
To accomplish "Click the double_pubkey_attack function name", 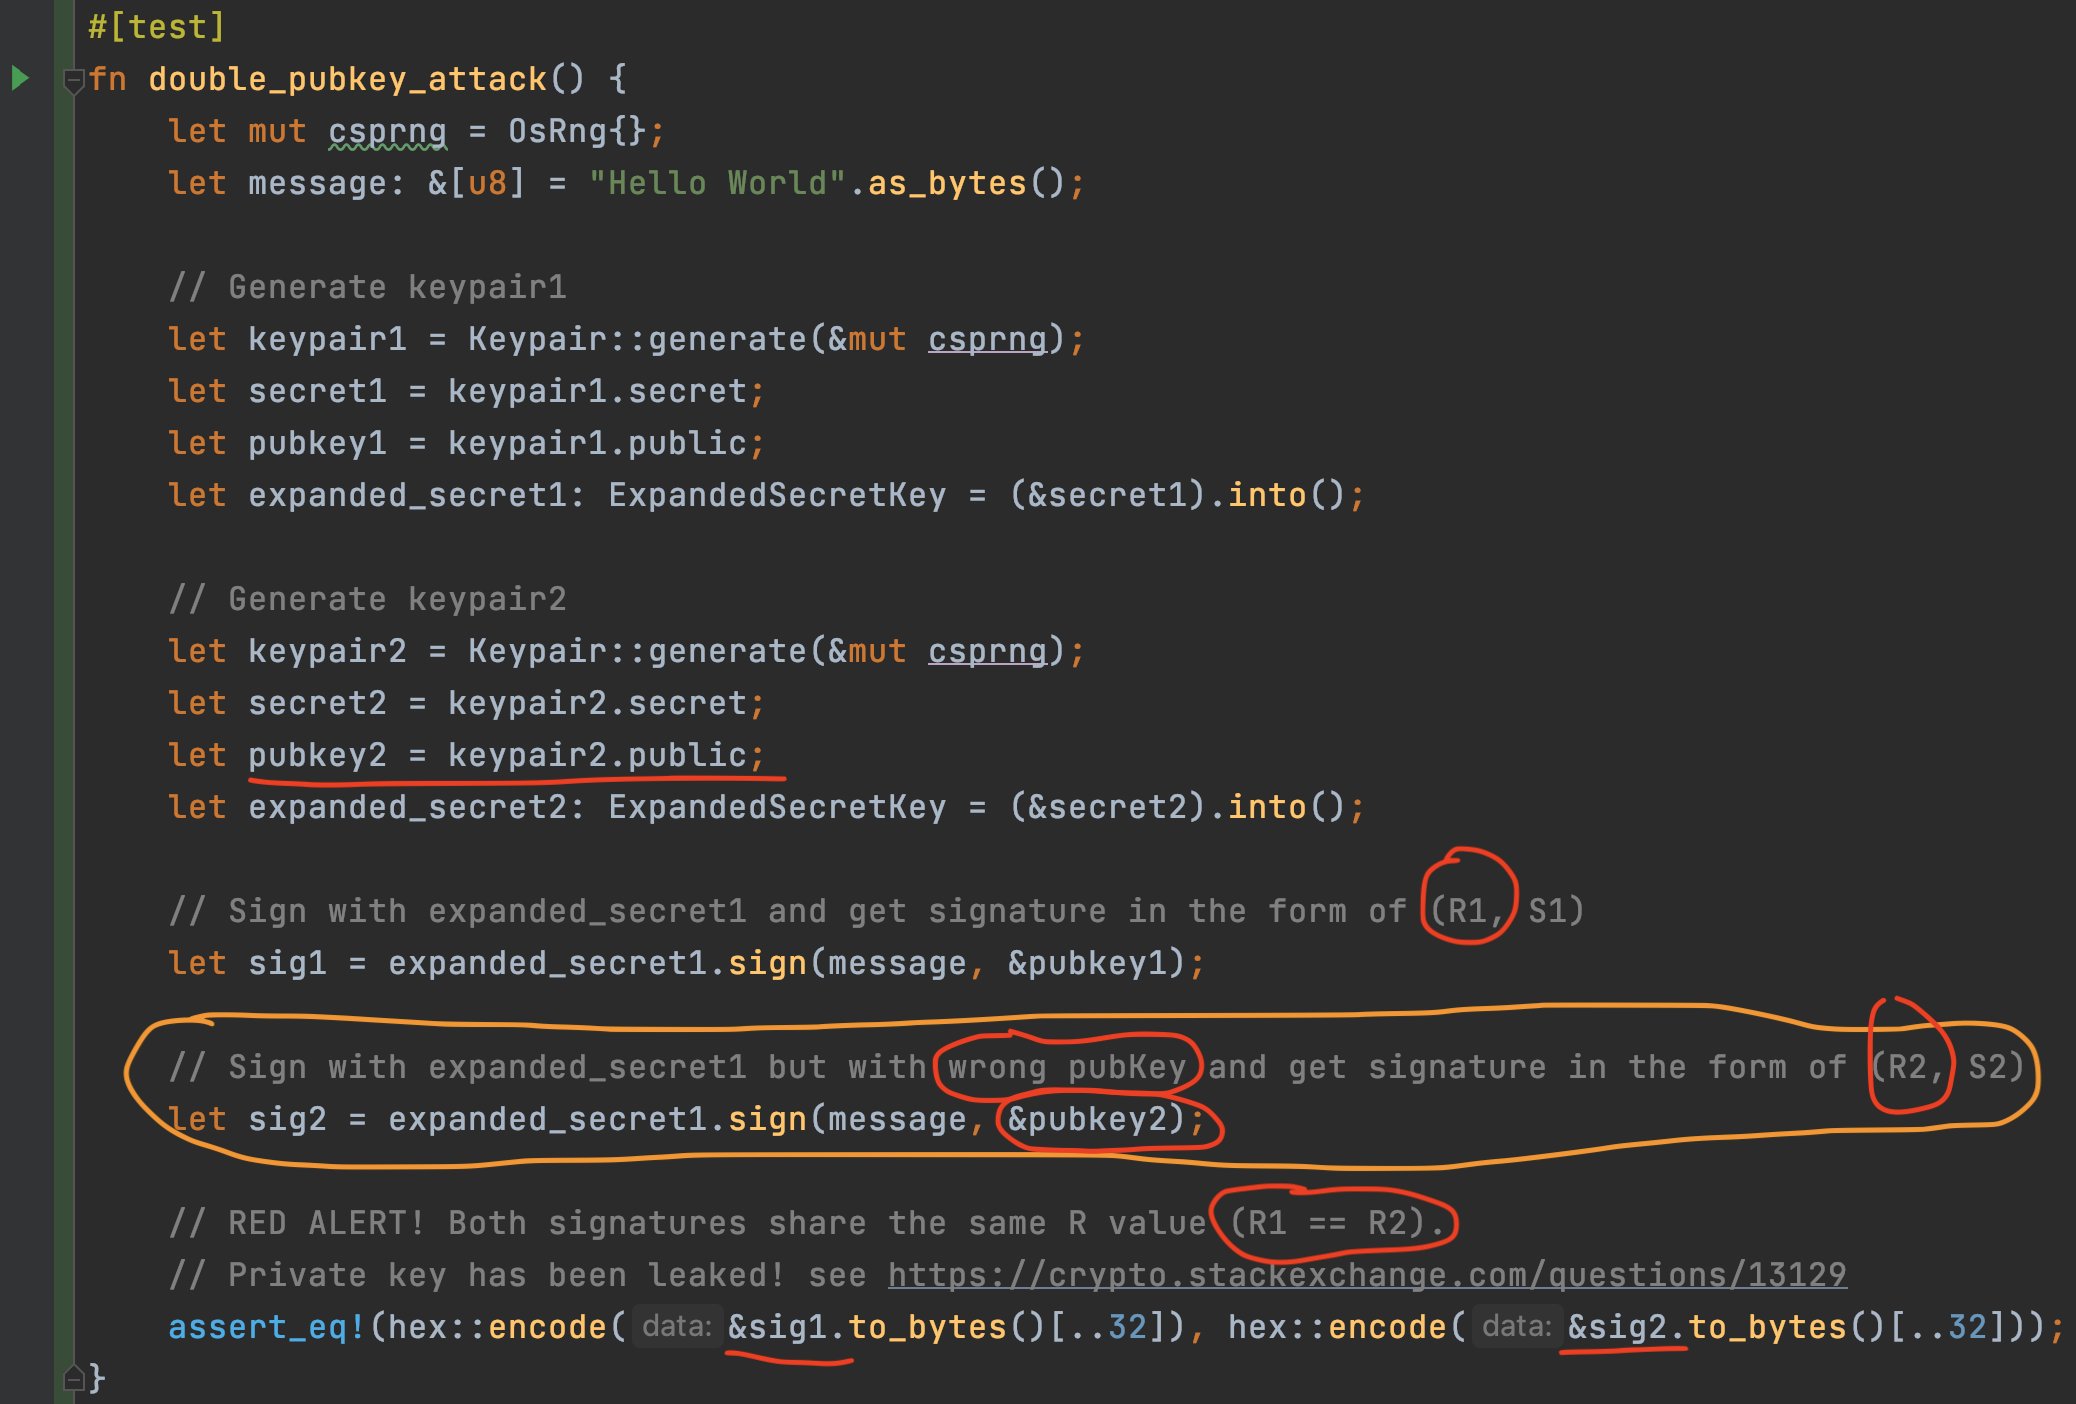I will click(347, 79).
